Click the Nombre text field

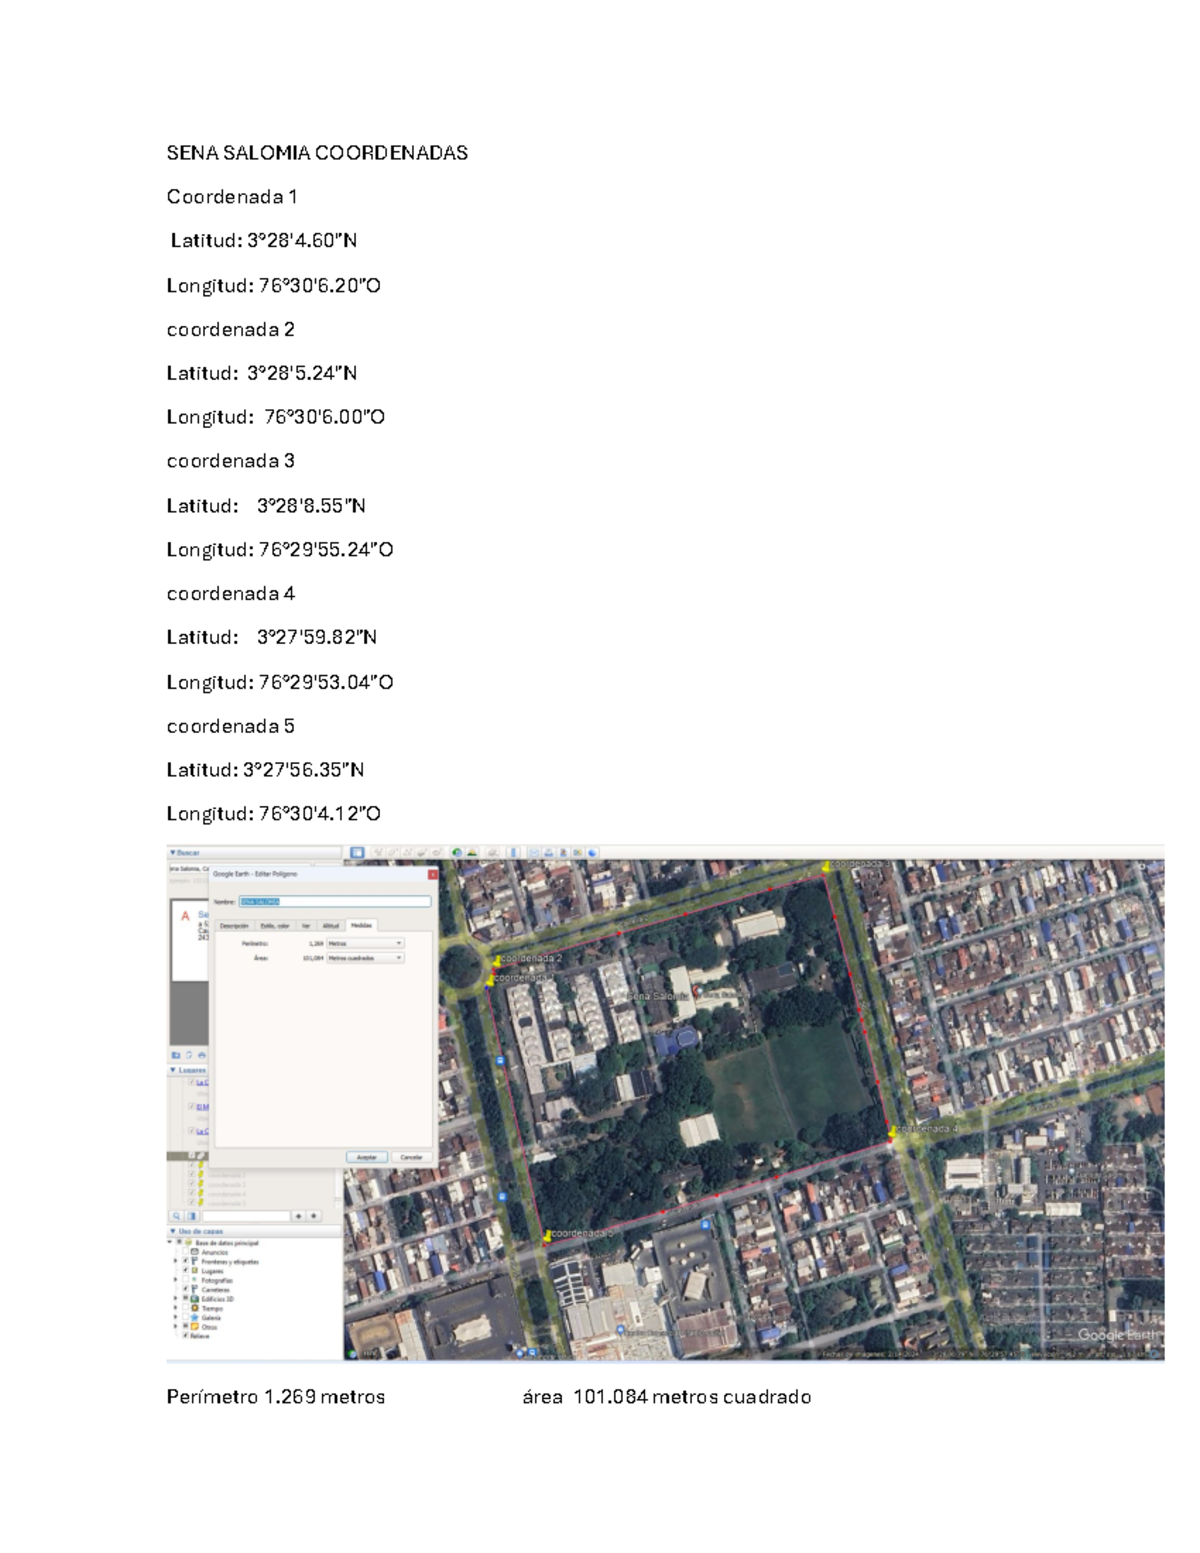[x=334, y=901]
